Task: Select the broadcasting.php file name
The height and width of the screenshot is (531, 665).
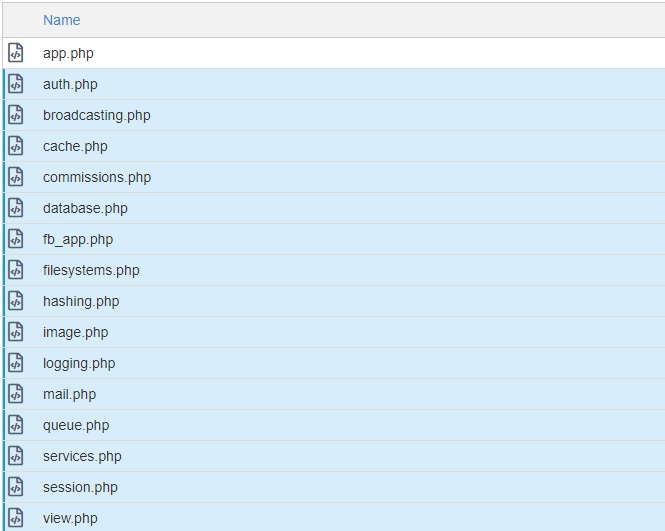Action: [x=96, y=115]
